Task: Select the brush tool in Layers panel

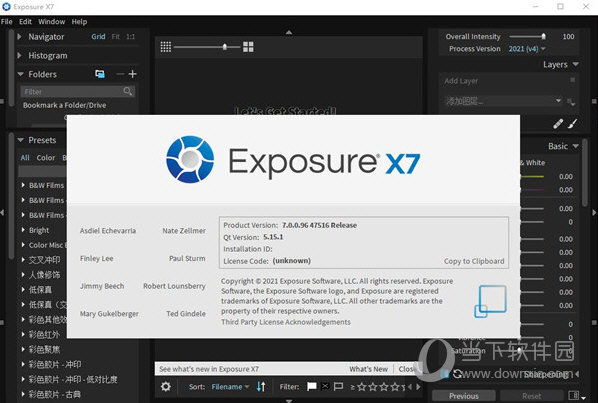Action: coord(573,124)
